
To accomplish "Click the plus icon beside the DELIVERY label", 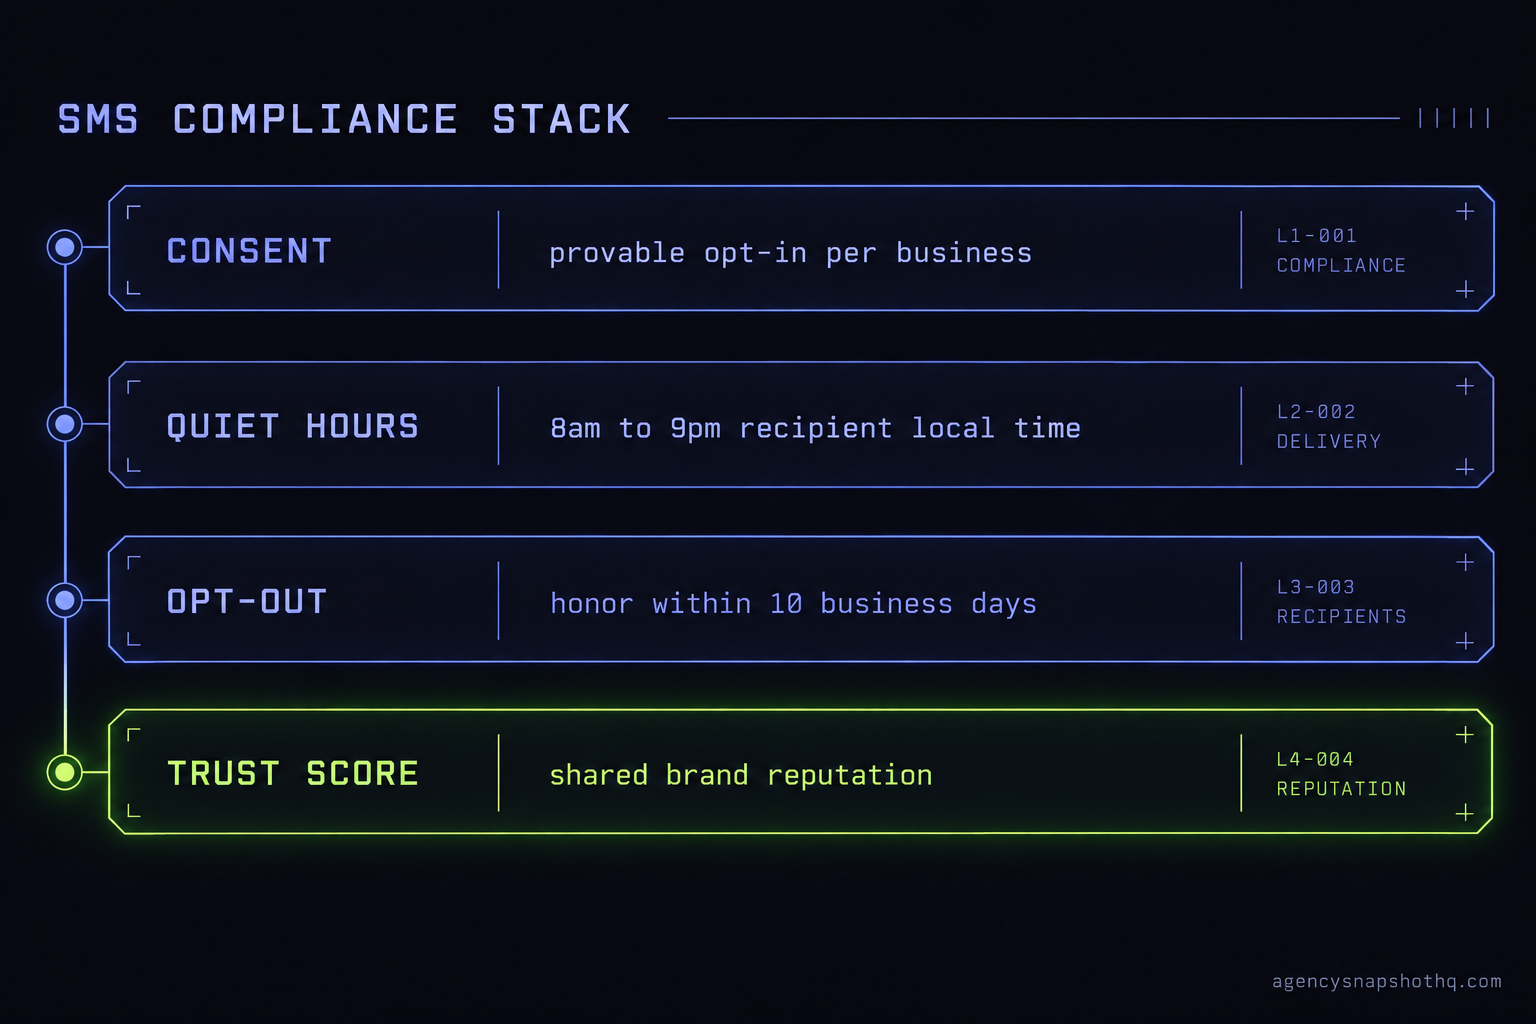I will (x=1465, y=467).
